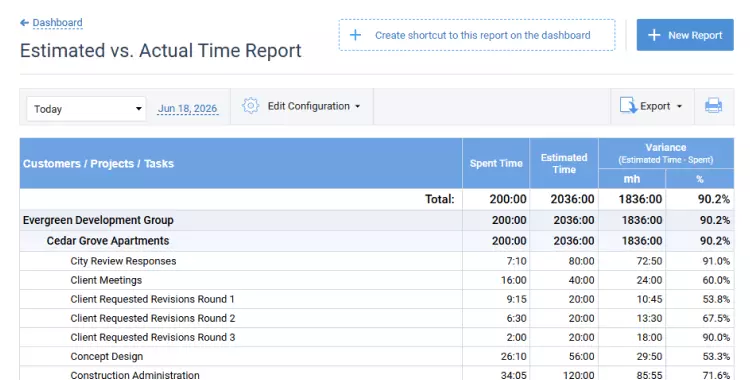The image size is (750, 380).
Task: Click the 91.0% variance value
Action: point(716,261)
